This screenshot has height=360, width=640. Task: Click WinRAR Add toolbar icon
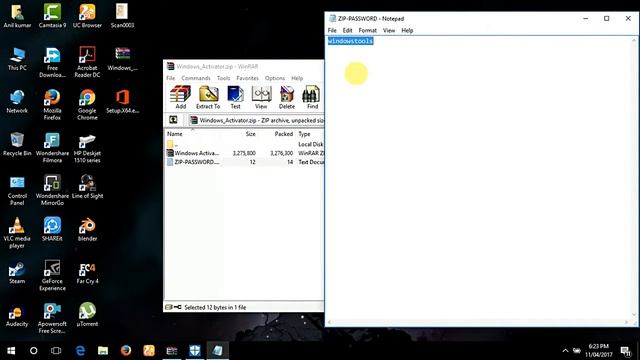click(180, 97)
